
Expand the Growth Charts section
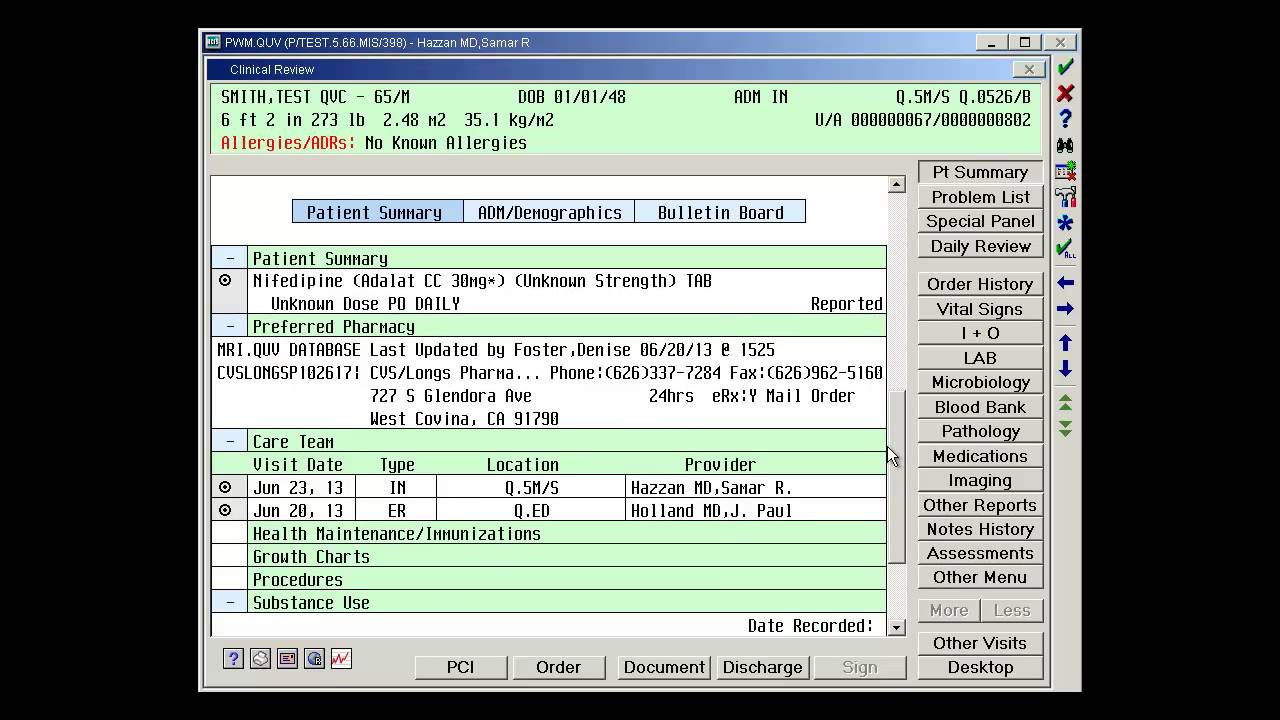tap(230, 556)
